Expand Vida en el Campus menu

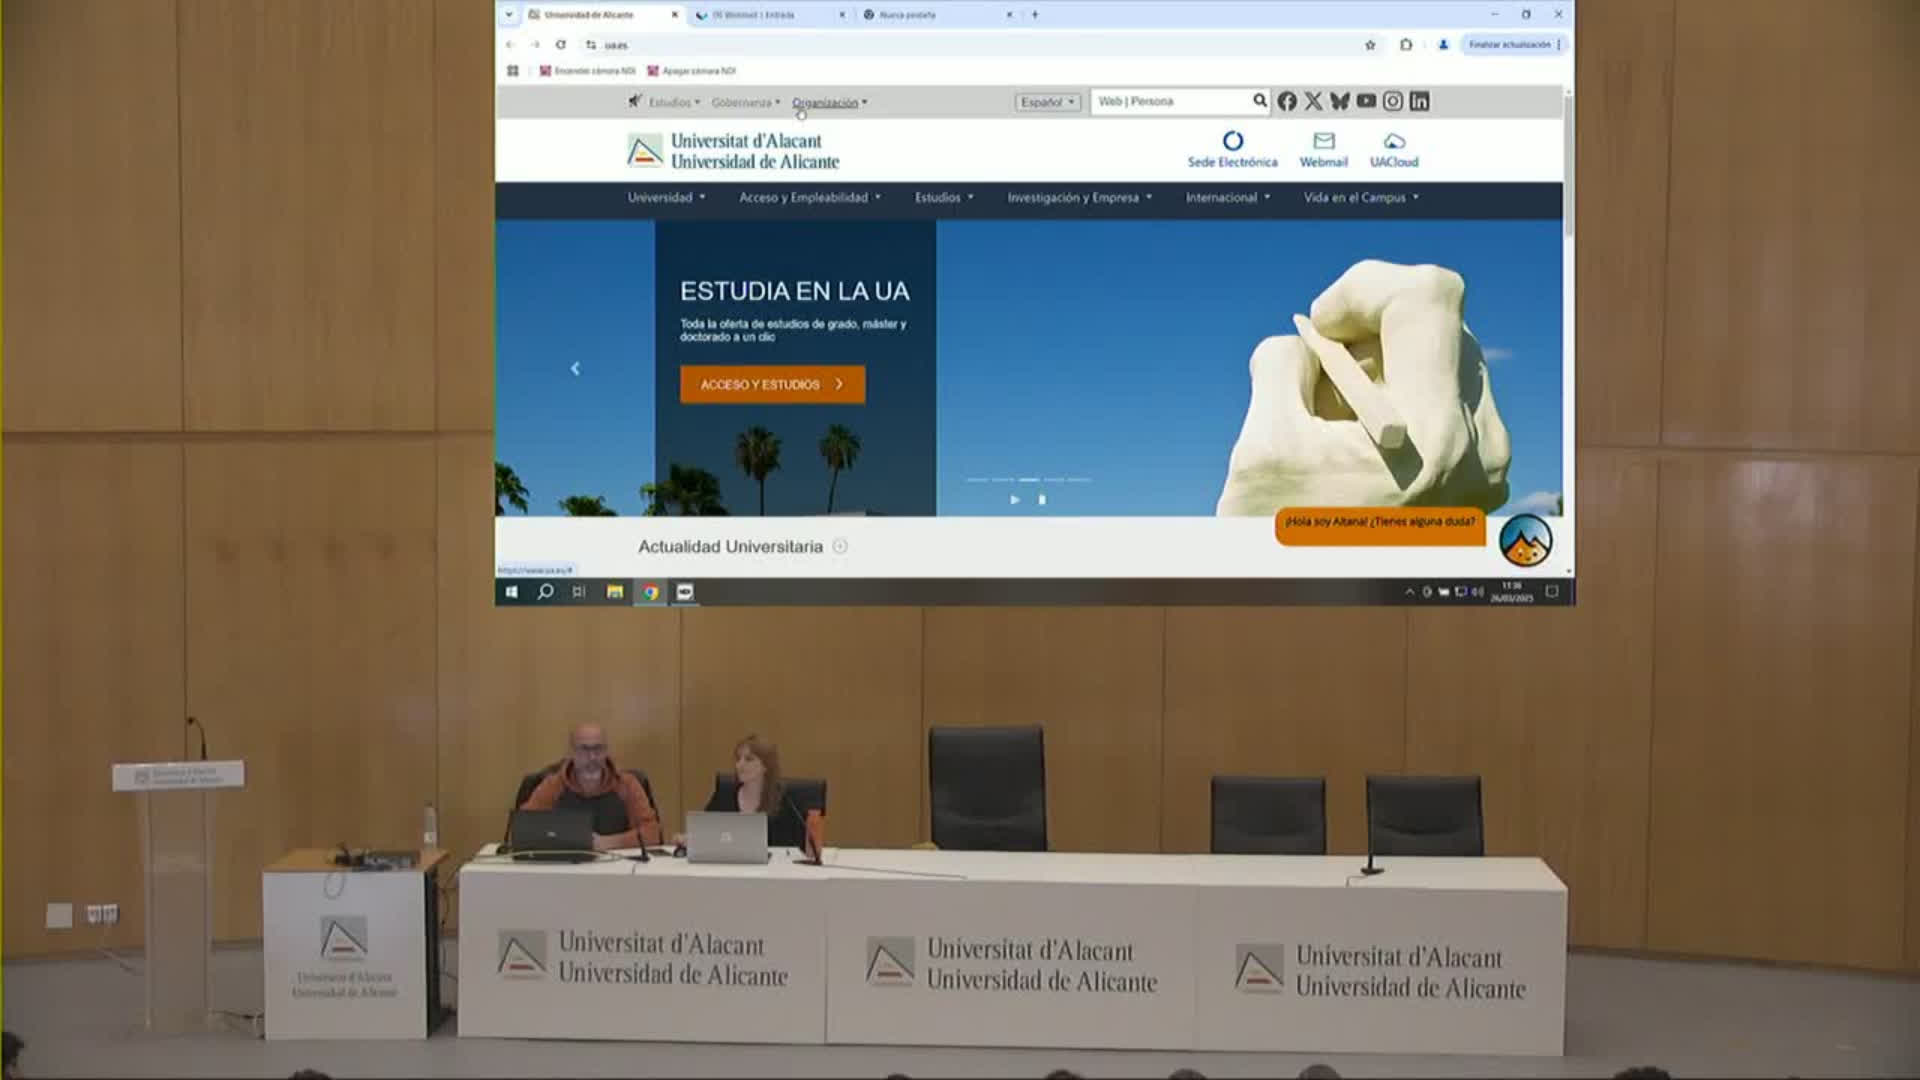click(x=1361, y=198)
